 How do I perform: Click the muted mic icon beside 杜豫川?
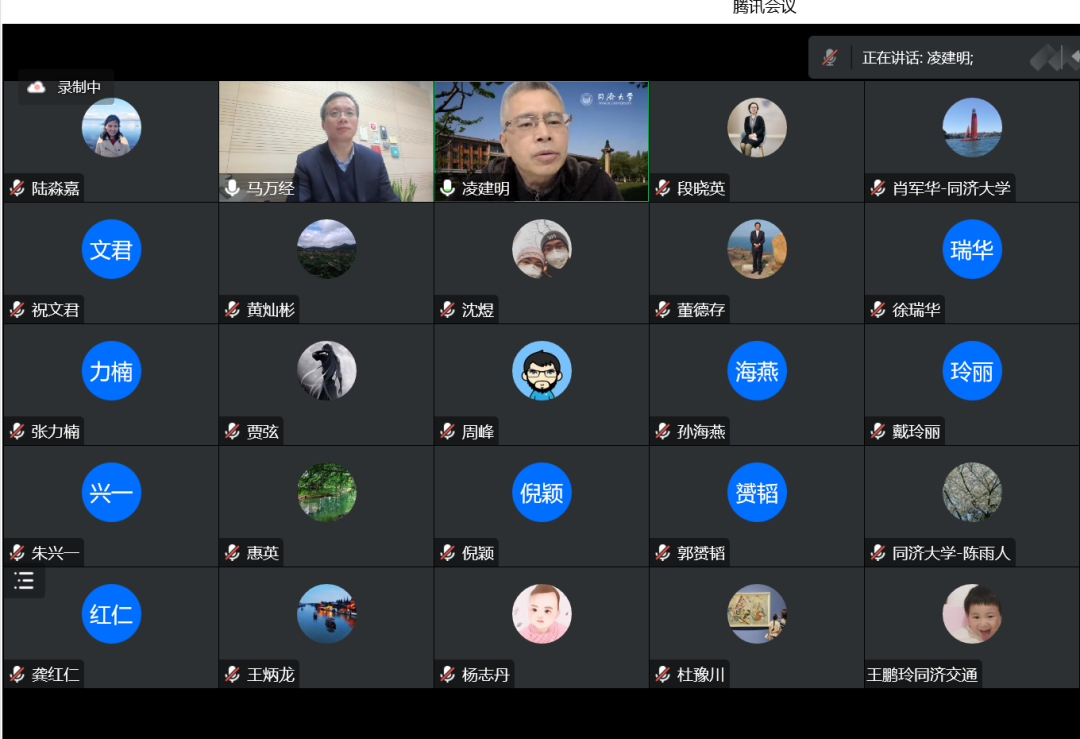pyautogui.click(x=662, y=675)
